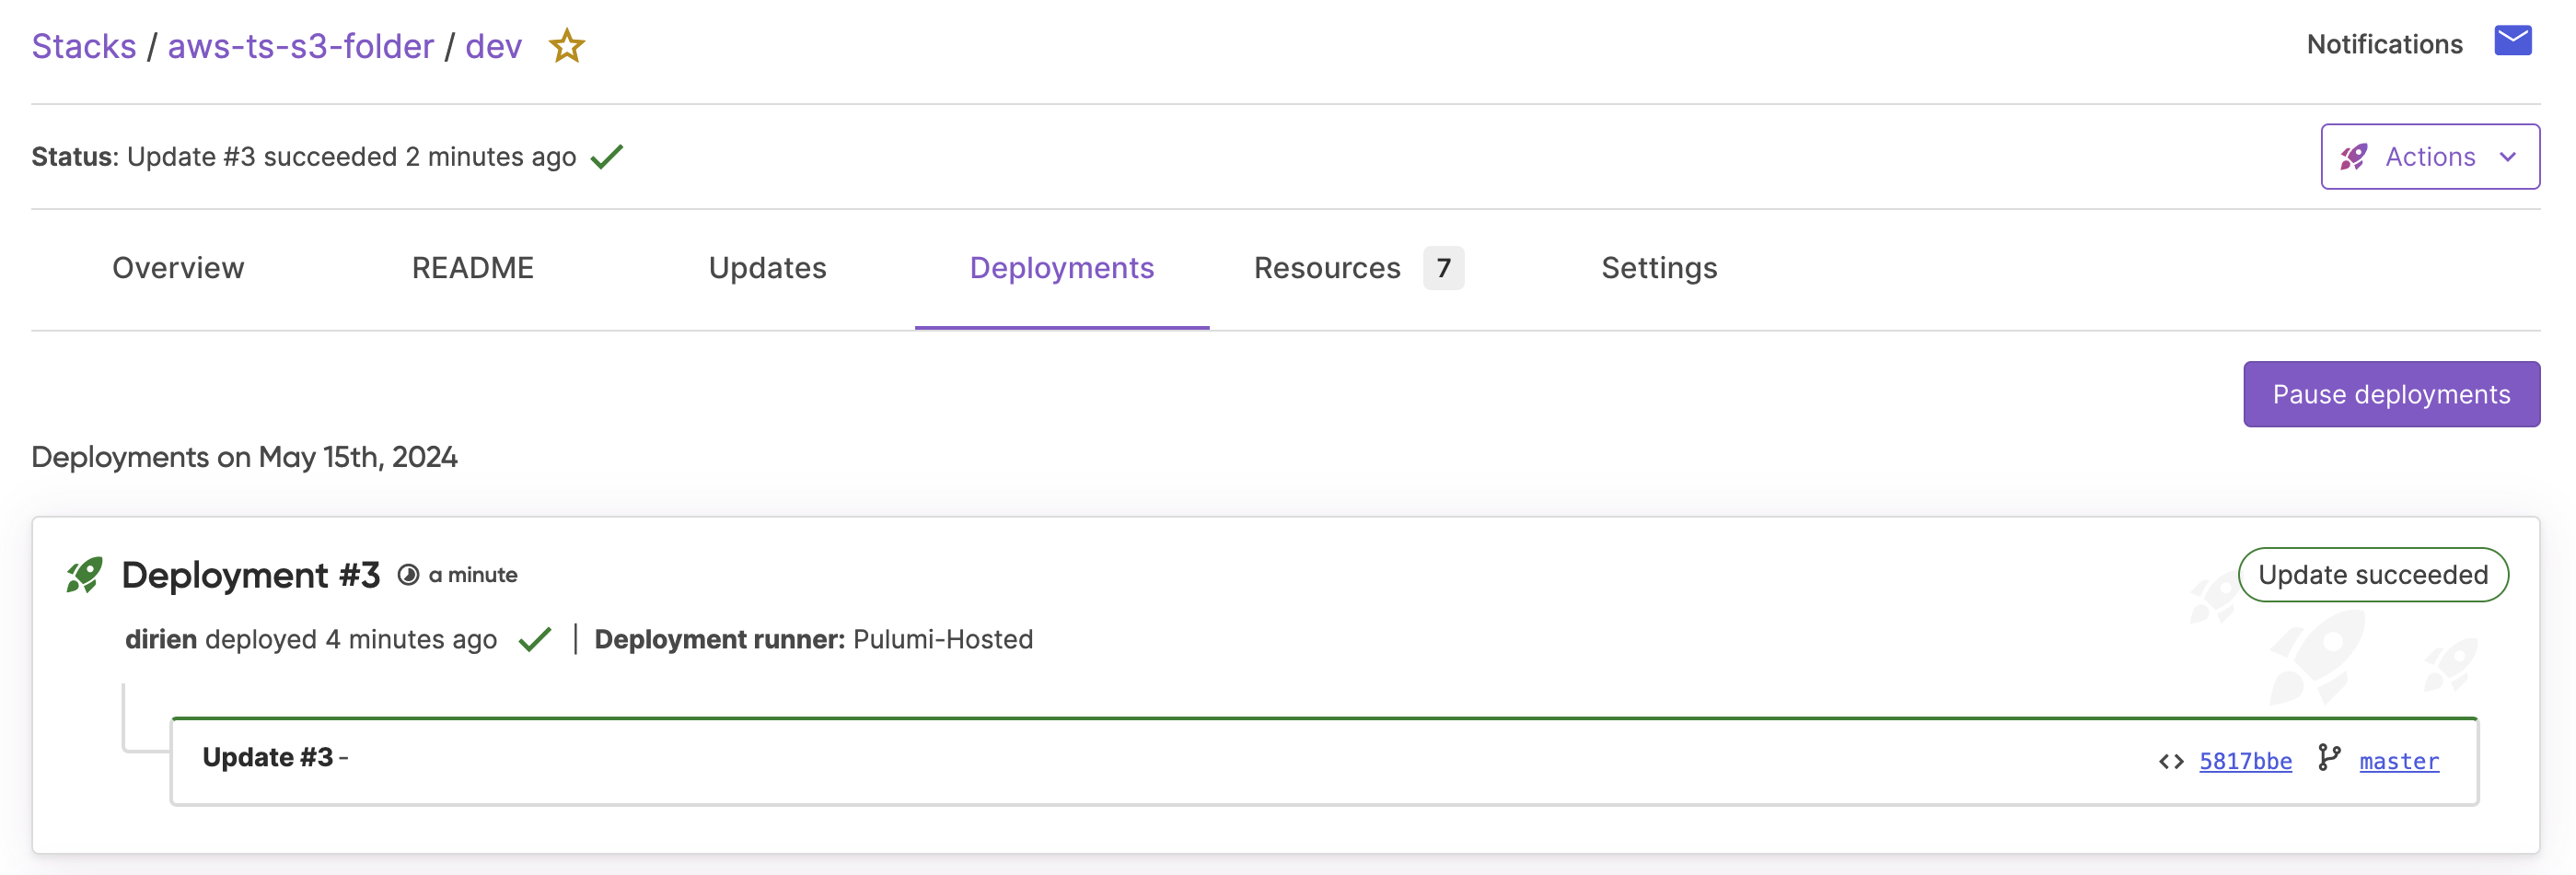Viewport: 2576px width, 875px height.
Task: Open the README tab
Action: (473, 268)
